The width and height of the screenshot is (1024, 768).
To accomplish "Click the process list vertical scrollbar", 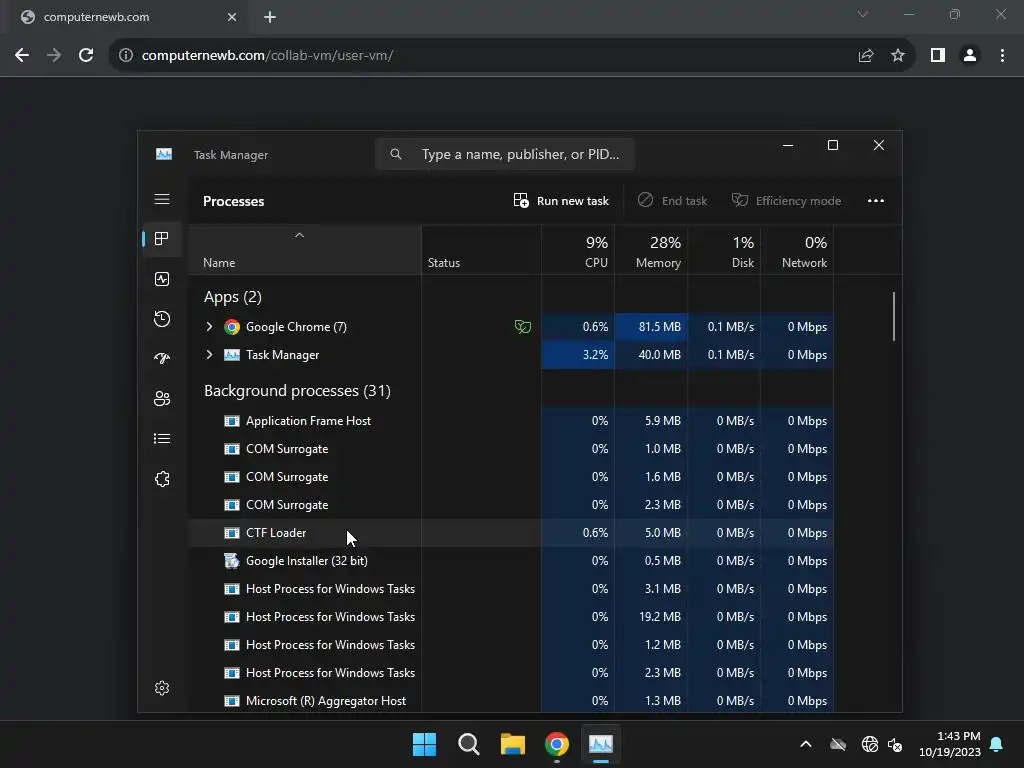I will 893,316.
